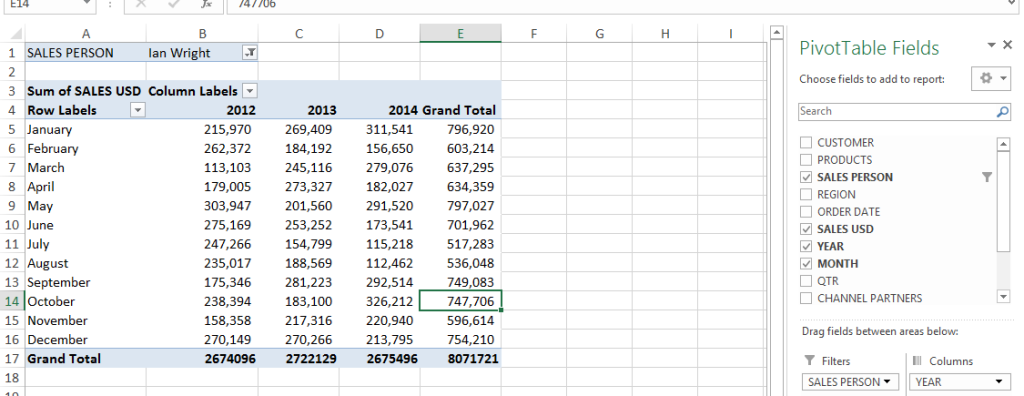The height and width of the screenshot is (396, 1024).
Task: Check the PRODUCTS field checkbox
Action: pyautogui.click(x=806, y=160)
